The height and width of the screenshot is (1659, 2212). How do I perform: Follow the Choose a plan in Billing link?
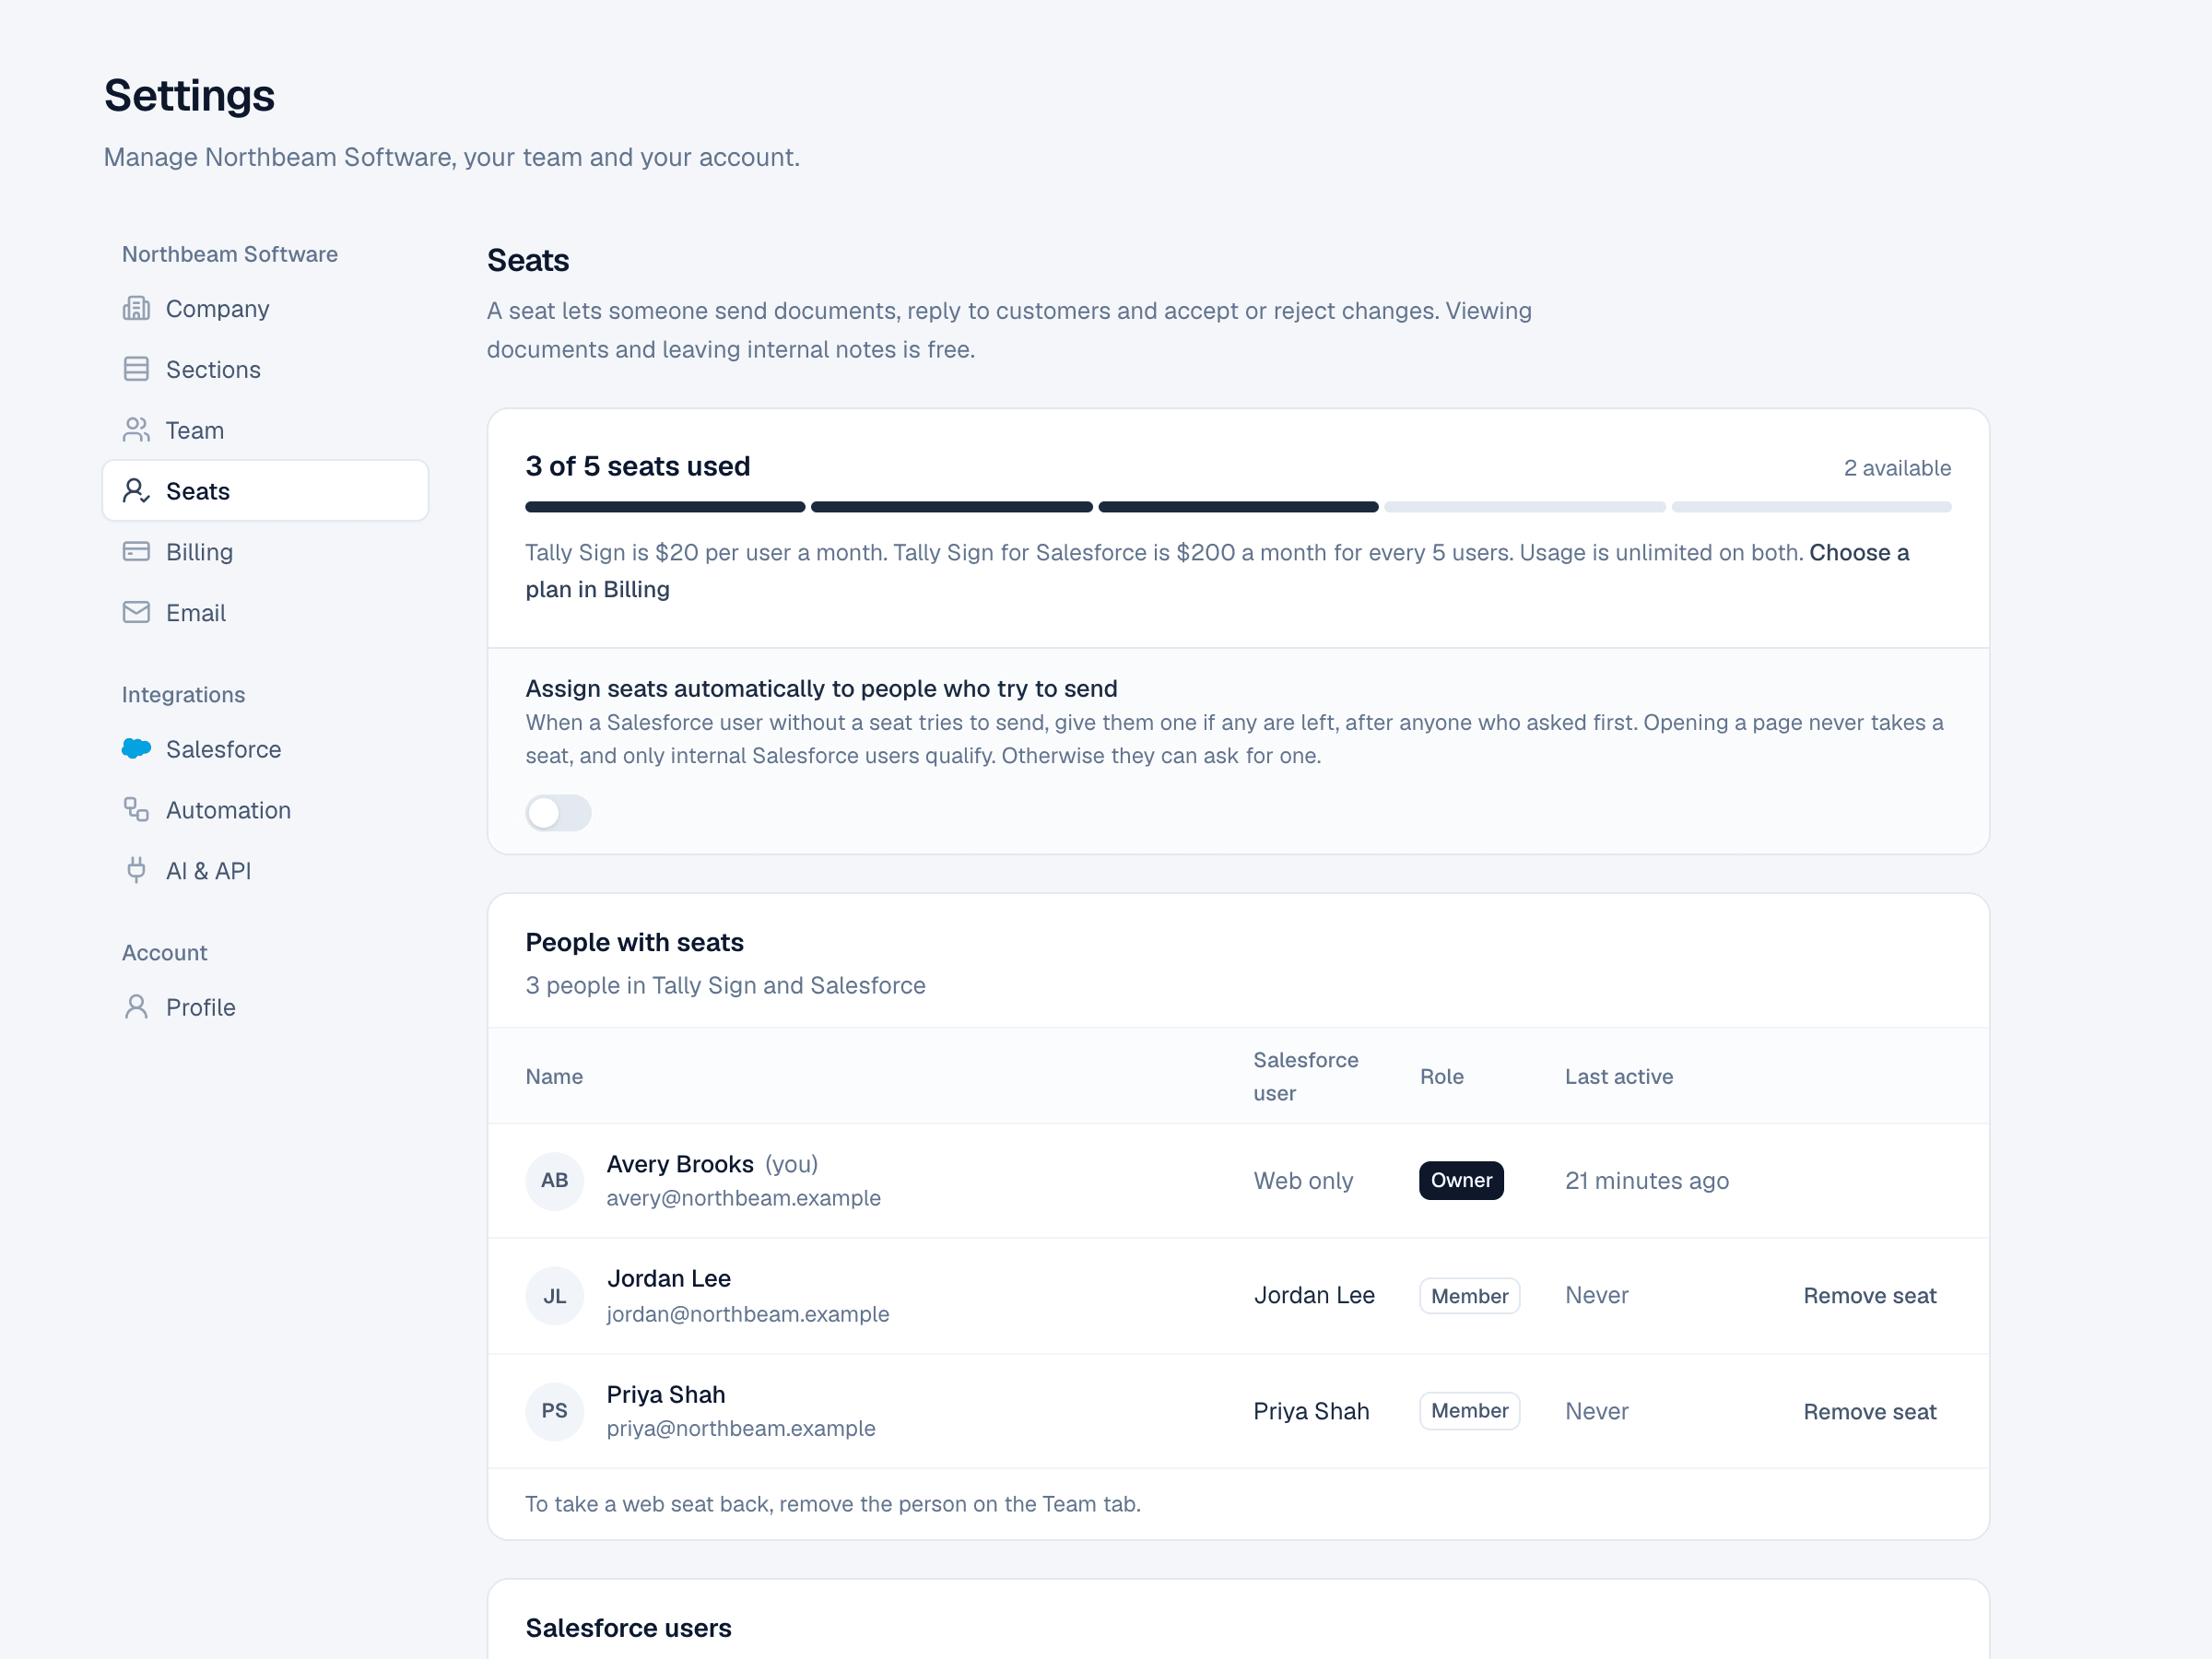(x=1217, y=571)
